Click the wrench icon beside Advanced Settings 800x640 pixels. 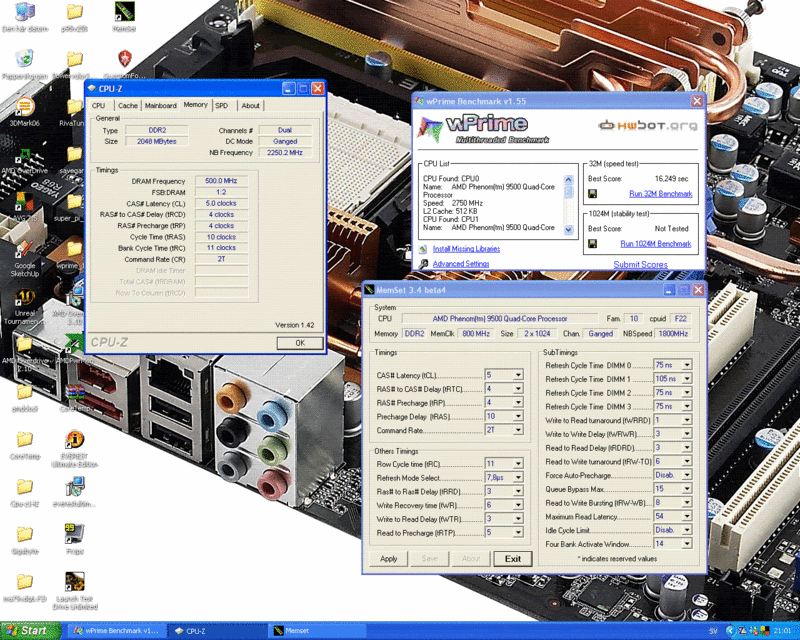pos(423,264)
